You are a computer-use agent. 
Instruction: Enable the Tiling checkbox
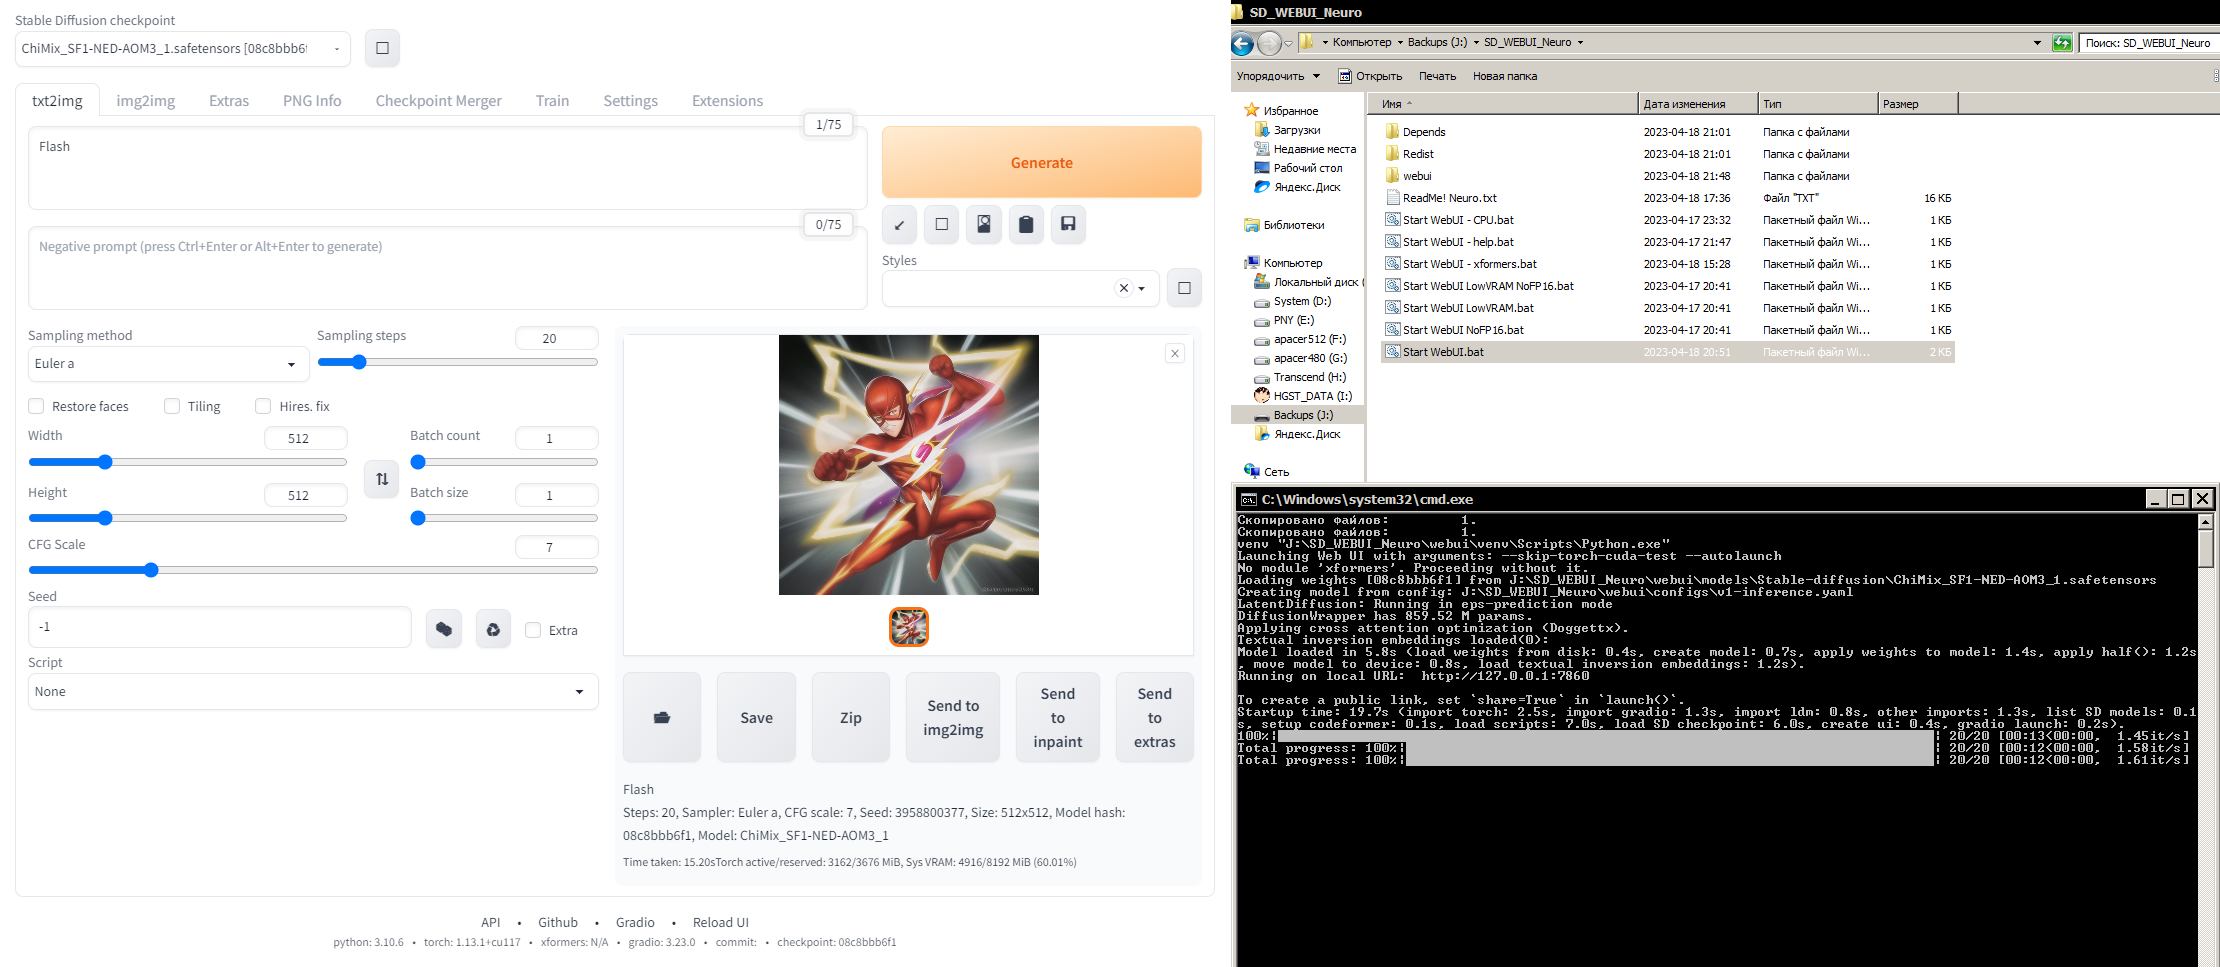coord(172,406)
